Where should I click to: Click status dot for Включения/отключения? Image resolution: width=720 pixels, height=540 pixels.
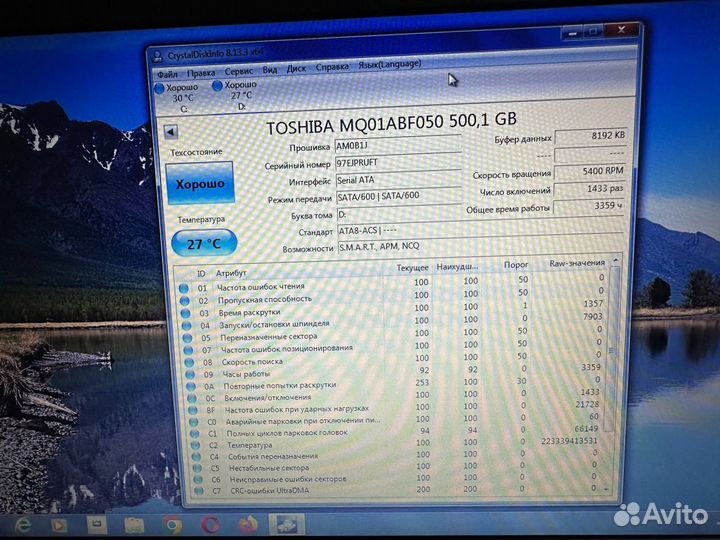[x=192, y=398]
